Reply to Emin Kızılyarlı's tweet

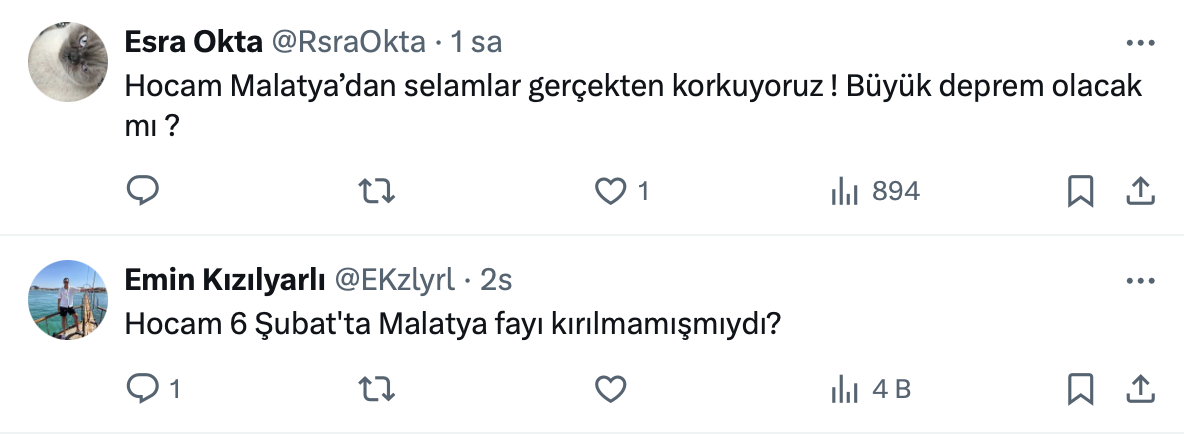tap(143, 388)
